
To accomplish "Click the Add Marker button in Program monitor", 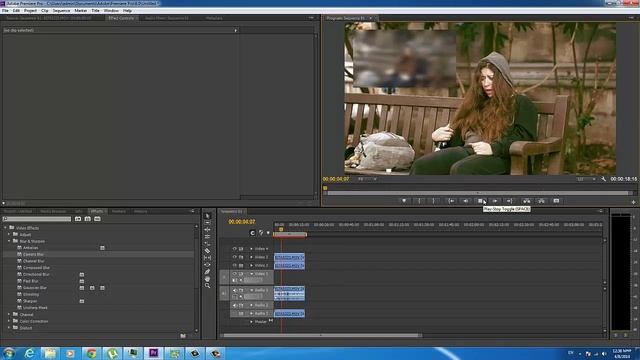I will point(404,201).
